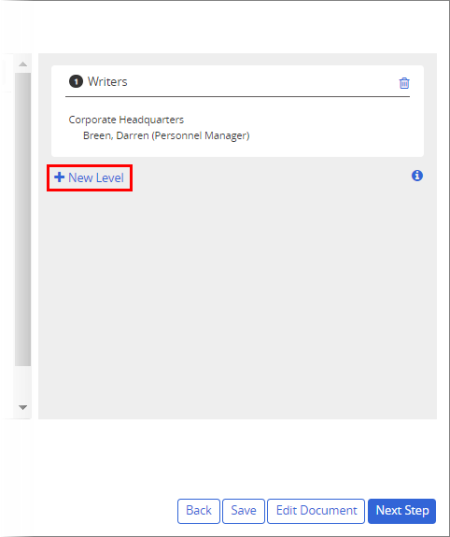Click the scrollbar track below the thumb
The height and width of the screenshot is (537, 450).
point(23,383)
